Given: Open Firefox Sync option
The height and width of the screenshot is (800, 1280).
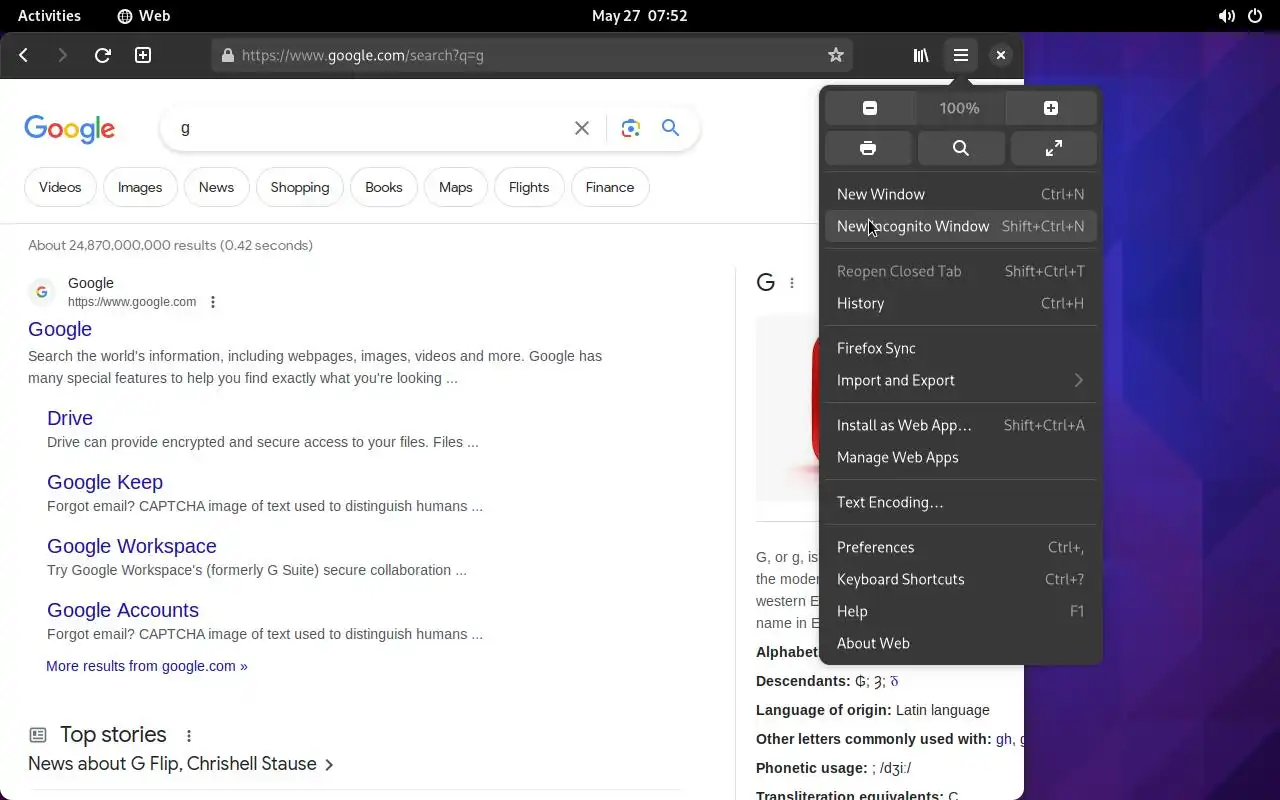Looking at the screenshot, I should coord(960,348).
